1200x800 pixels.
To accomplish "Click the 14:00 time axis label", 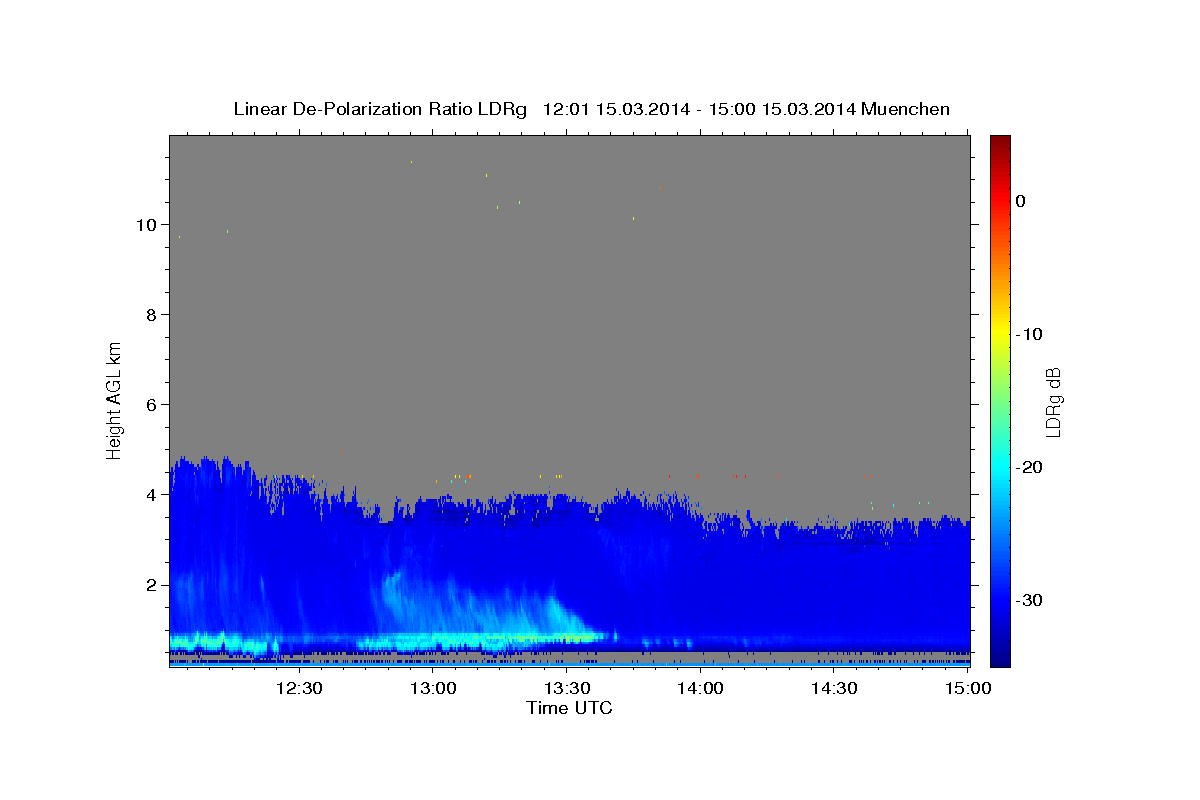I will point(700,688).
